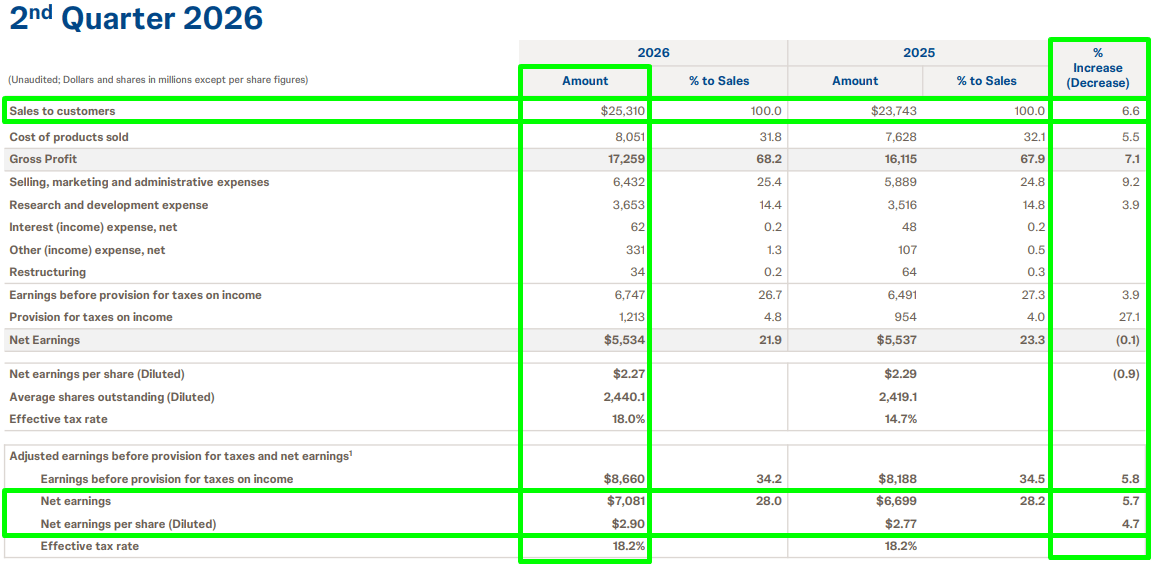
Task: Select the 6,491 pre-tax earnings amount
Action: [900, 295]
